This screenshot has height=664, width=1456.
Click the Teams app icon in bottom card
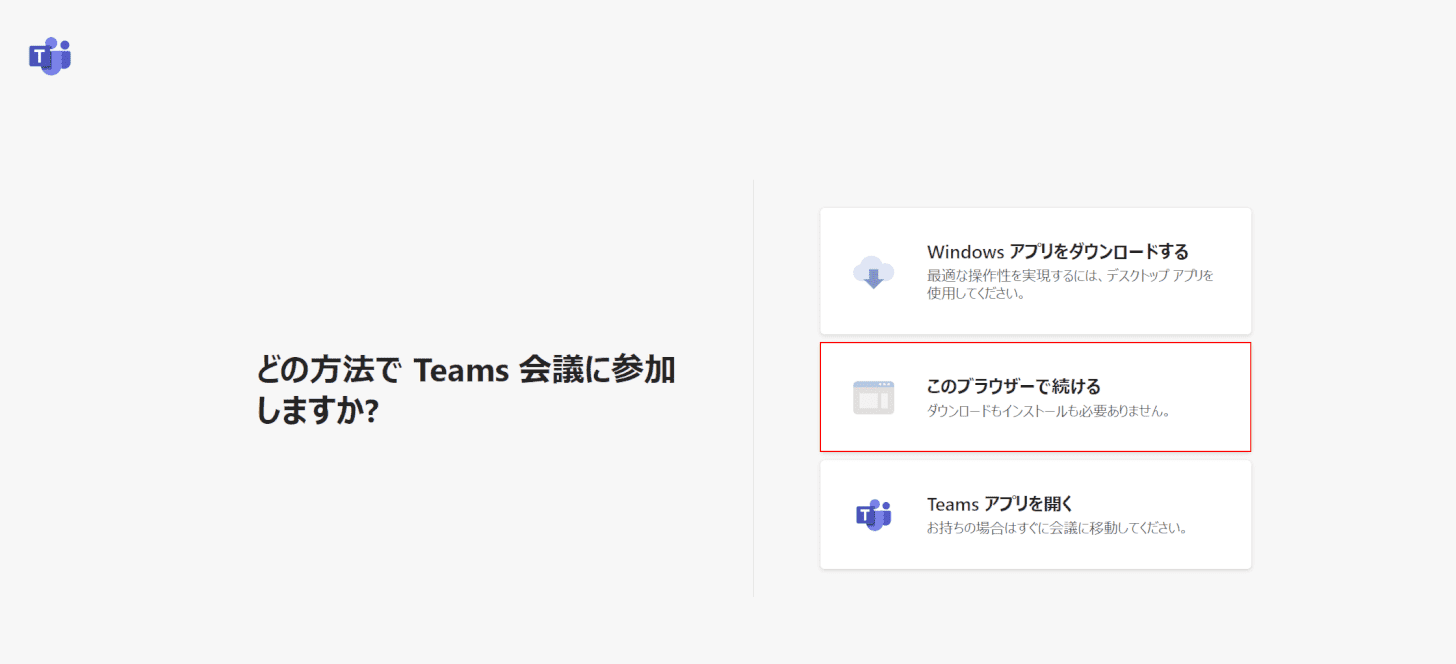pos(873,515)
